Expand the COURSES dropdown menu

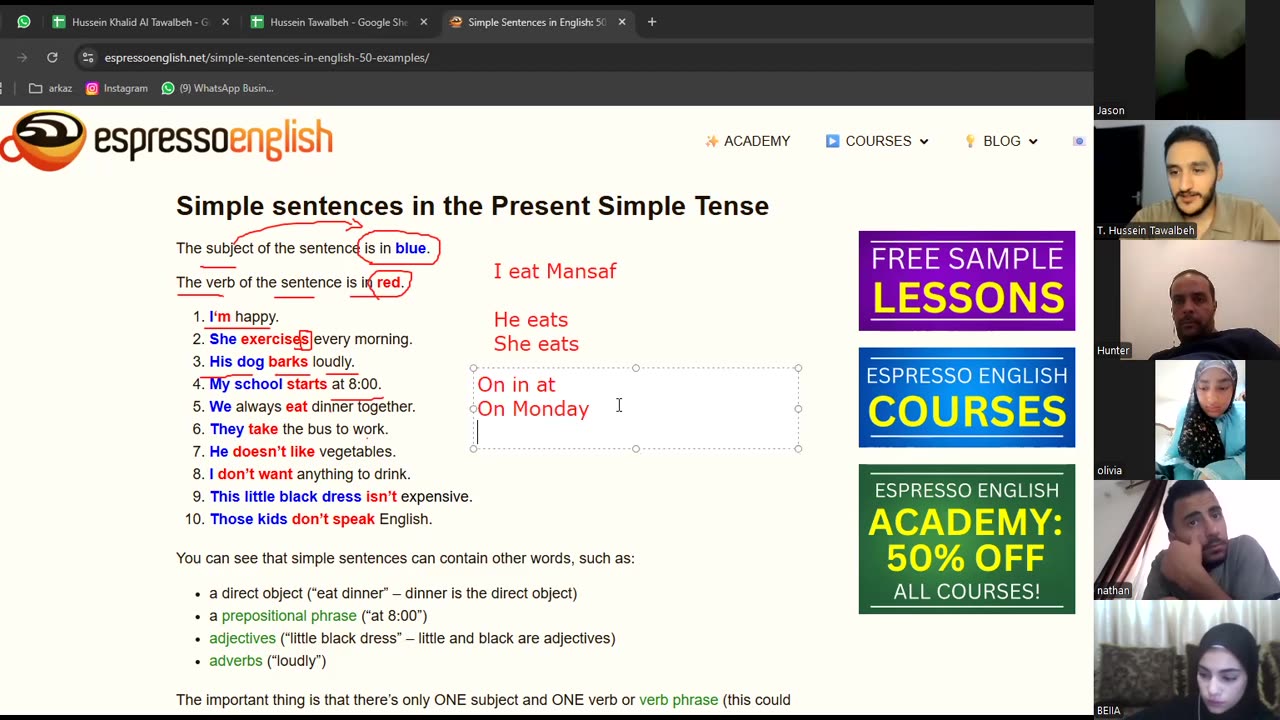point(877,141)
